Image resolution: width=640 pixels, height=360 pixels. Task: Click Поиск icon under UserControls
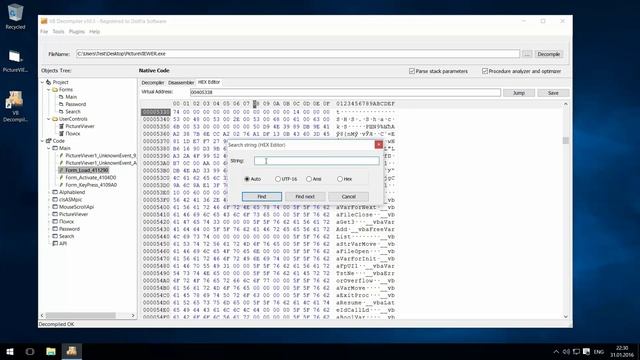(61, 133)
